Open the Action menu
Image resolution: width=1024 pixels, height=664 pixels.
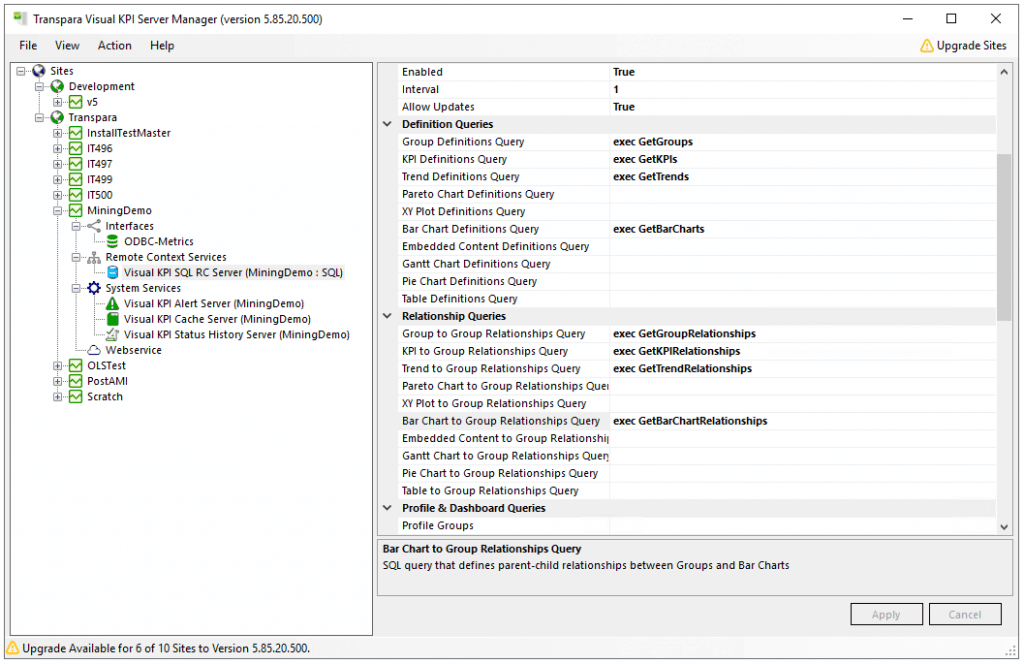[x=114, y=45]
